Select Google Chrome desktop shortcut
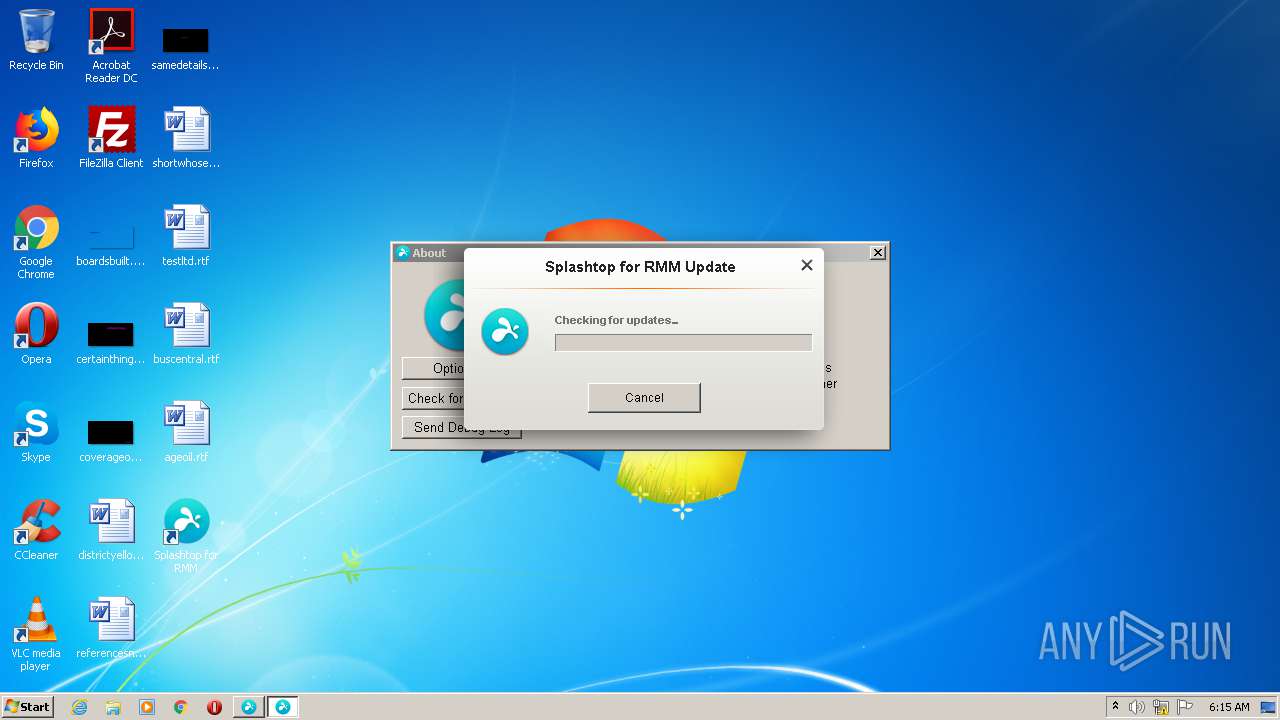This screenshot has height=720, width=1280. 36,243
